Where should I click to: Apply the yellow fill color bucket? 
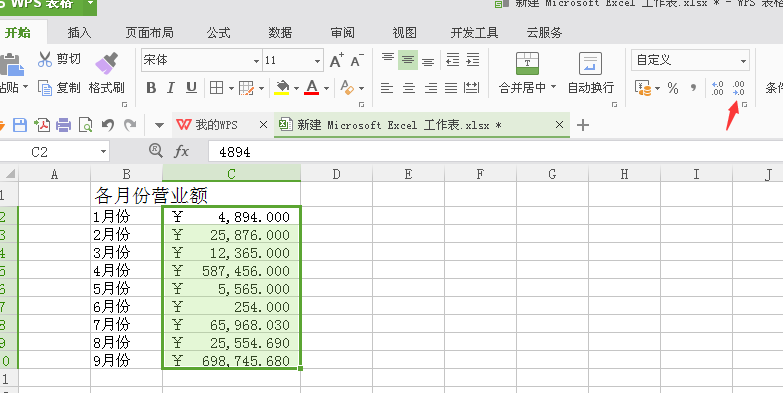click(x=282, y=87)
